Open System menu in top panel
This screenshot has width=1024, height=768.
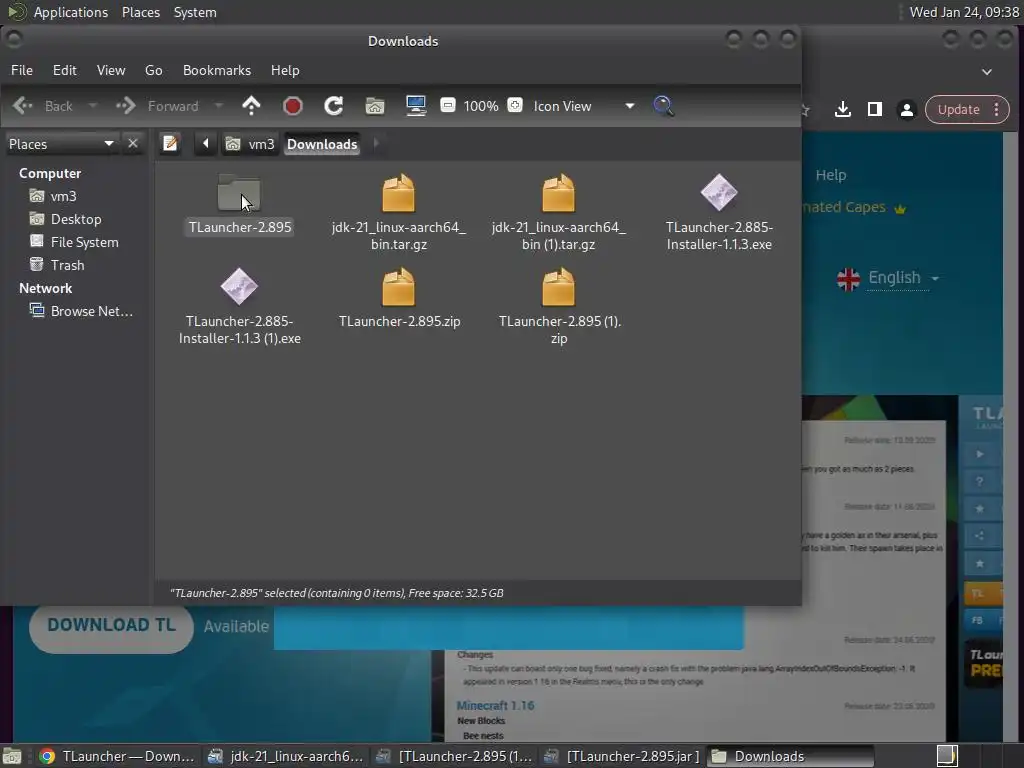coord(195,12)
